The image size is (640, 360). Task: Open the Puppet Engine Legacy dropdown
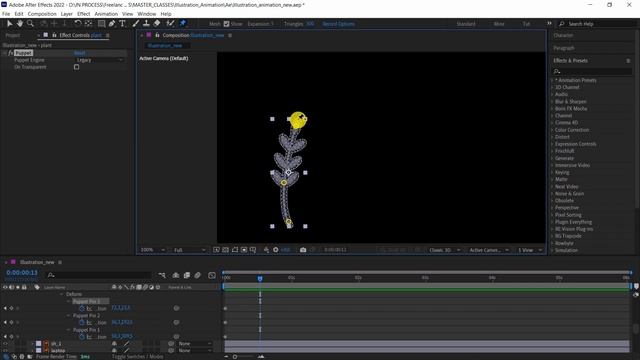point(99,60)
